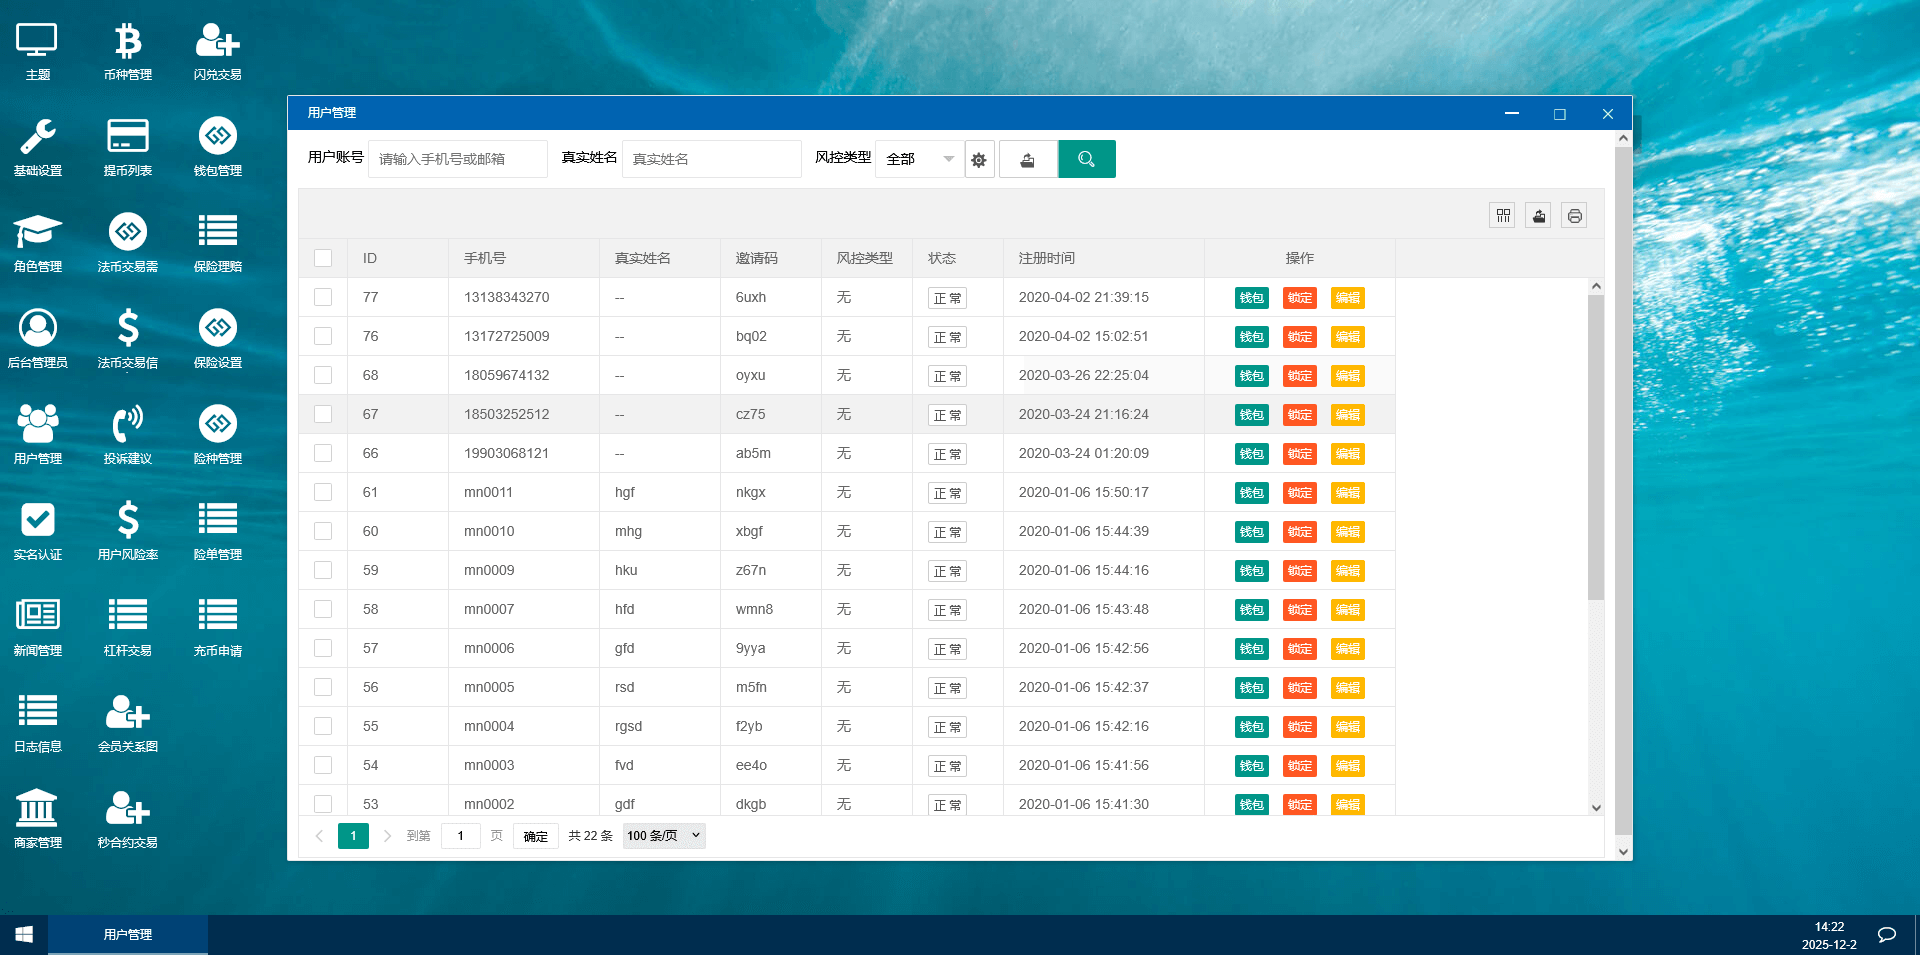The width and height of the screenshot is (1920, 955).
Task: Open 险单管理 list icon
Action: click(217, 530)
